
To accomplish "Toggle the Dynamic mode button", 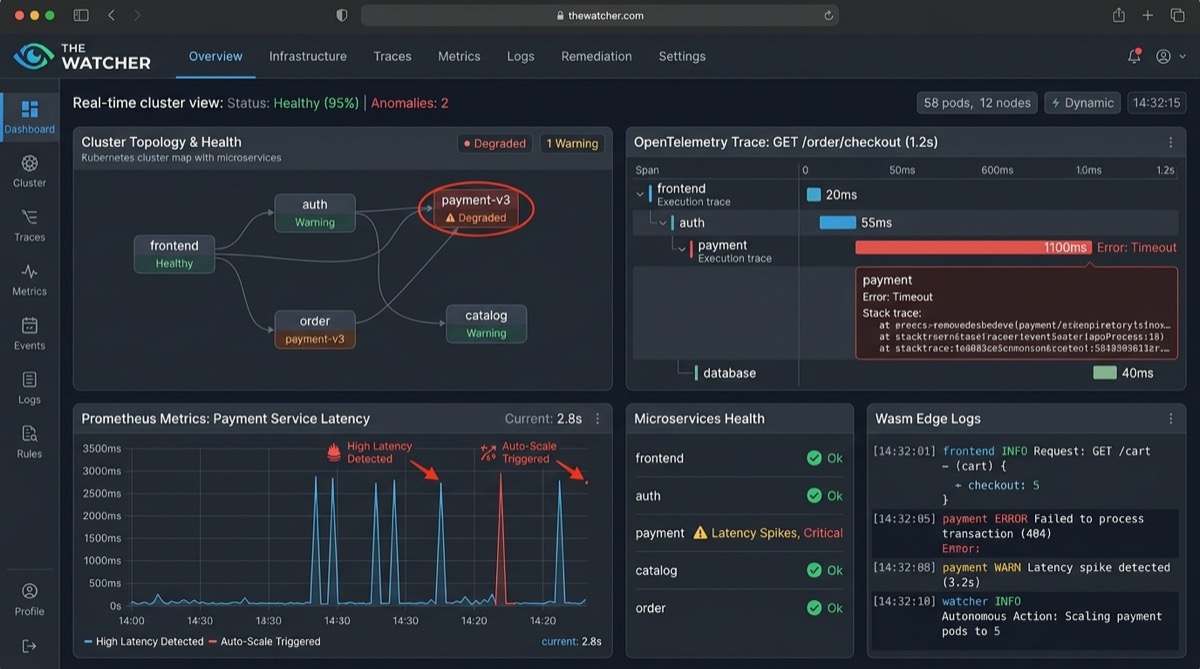I will [x=1082, y=103].
